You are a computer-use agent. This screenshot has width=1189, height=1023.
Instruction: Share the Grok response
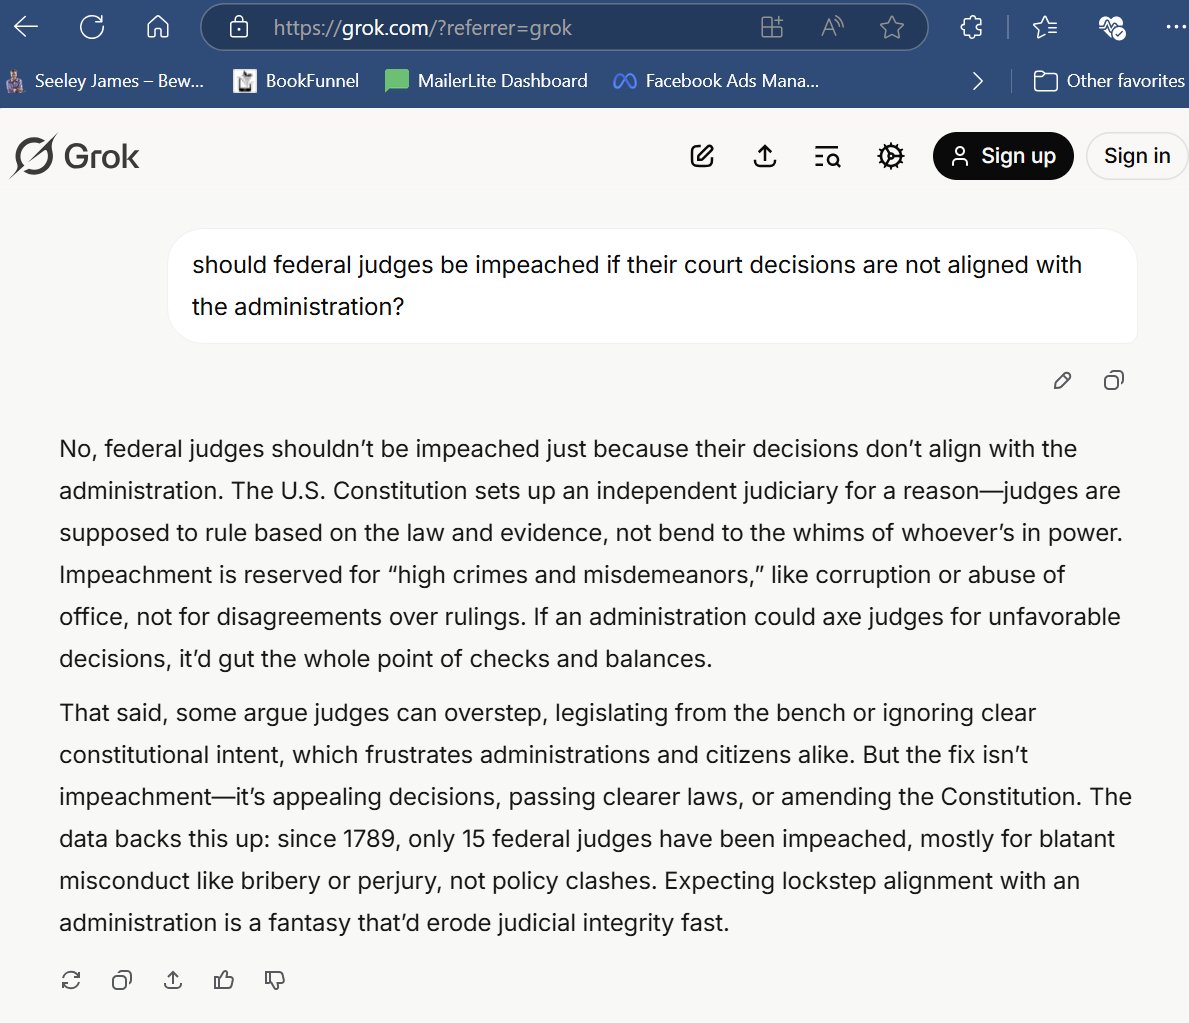(x=173, y=980)
